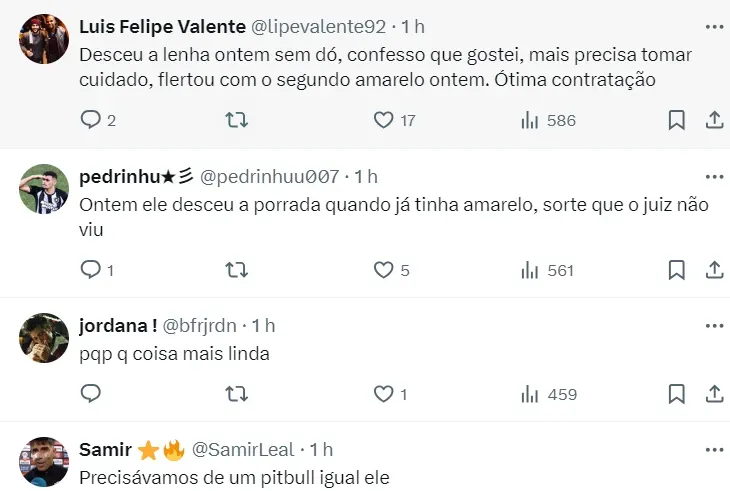Open Samir's profile avatar picture

pyautogui.click(x=44, y=461)
